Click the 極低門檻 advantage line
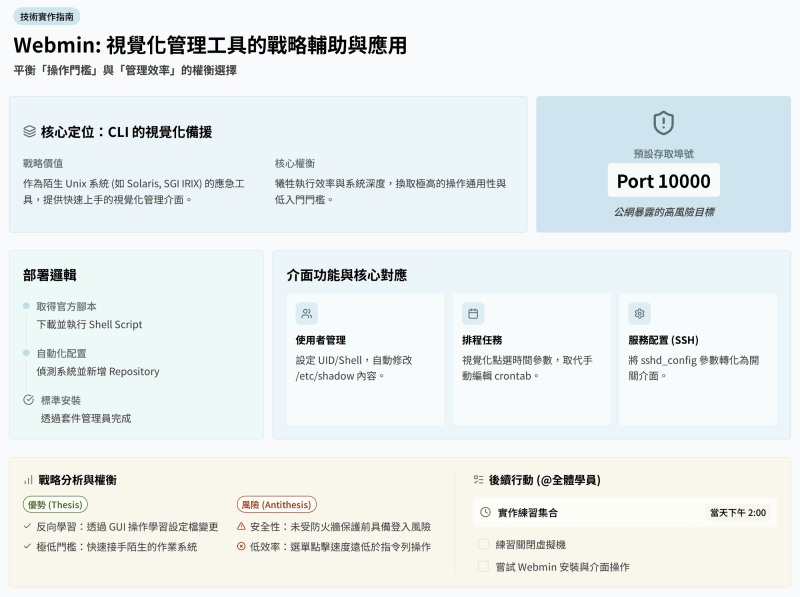This screenshot has height=597, width=800. tap(117, 546)
